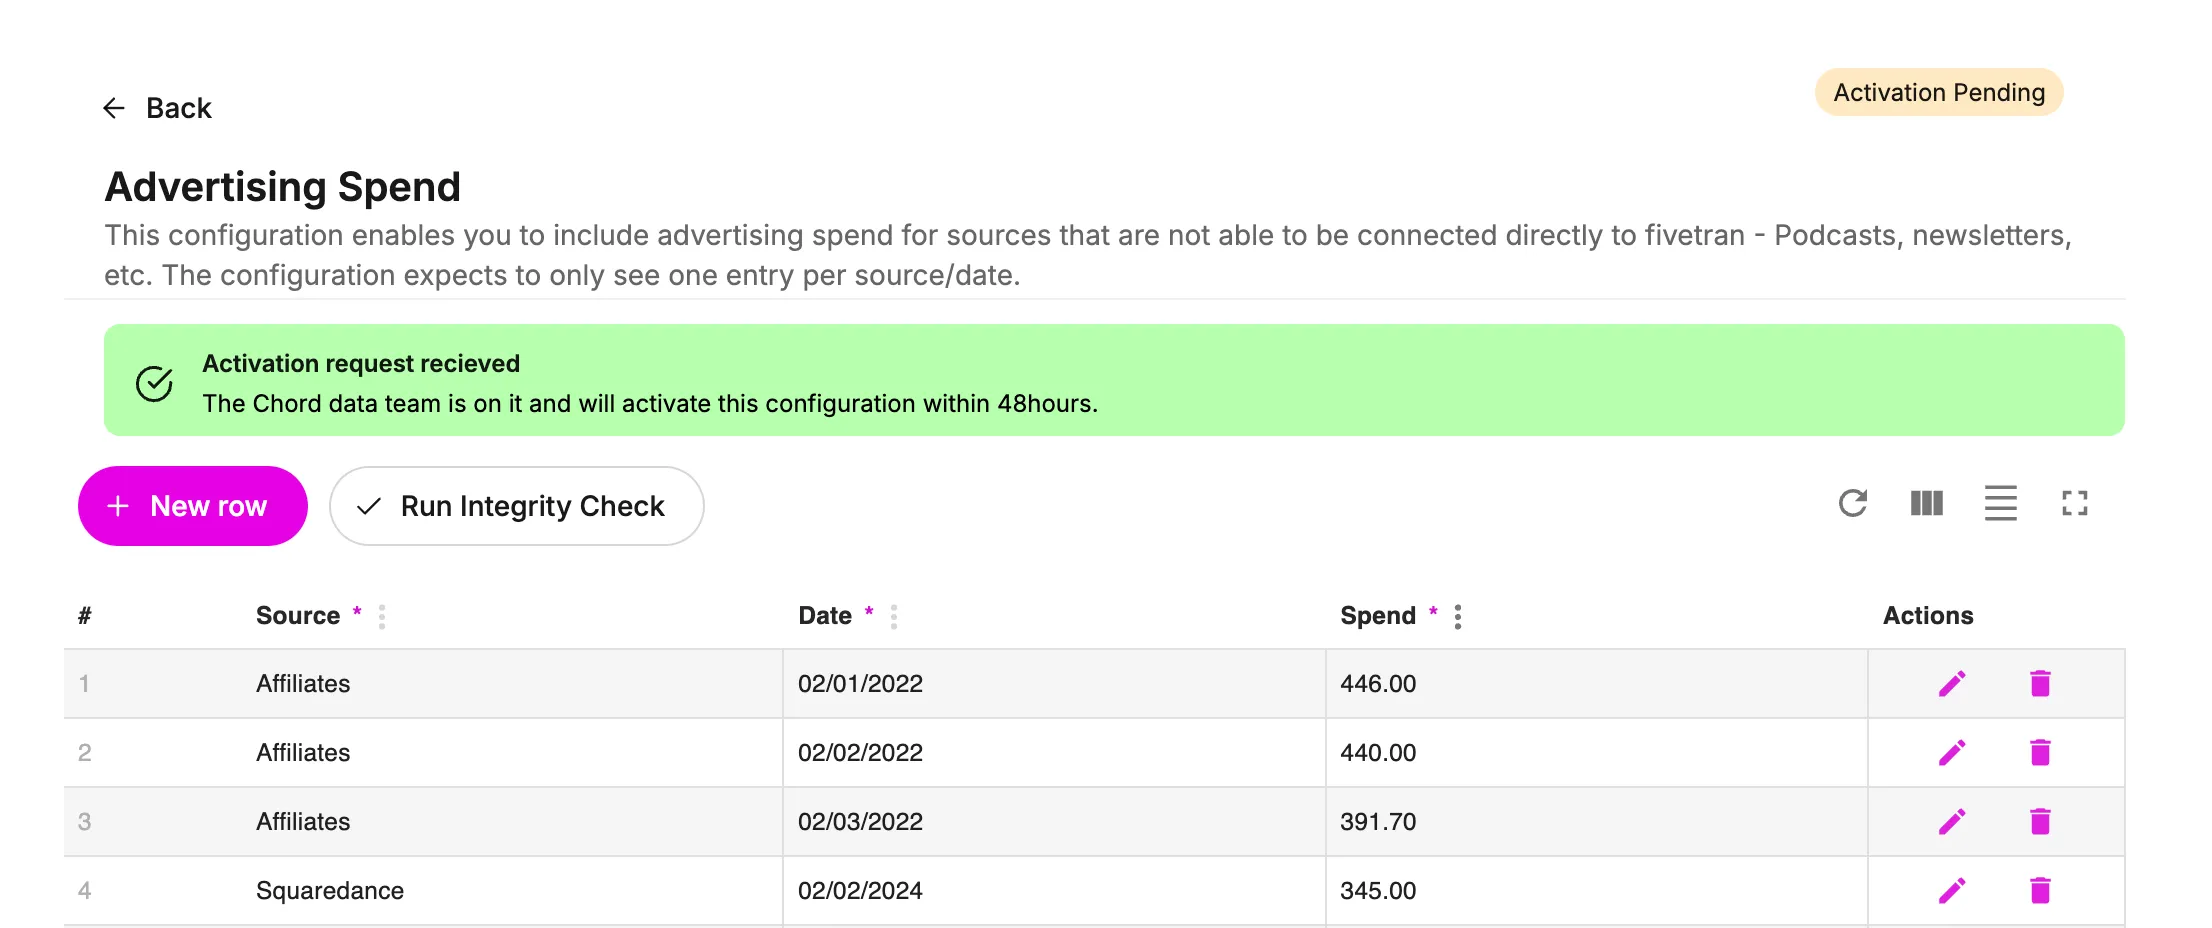Refresh the table with reload icon
2212x928 pixels.
[1853, 503]
